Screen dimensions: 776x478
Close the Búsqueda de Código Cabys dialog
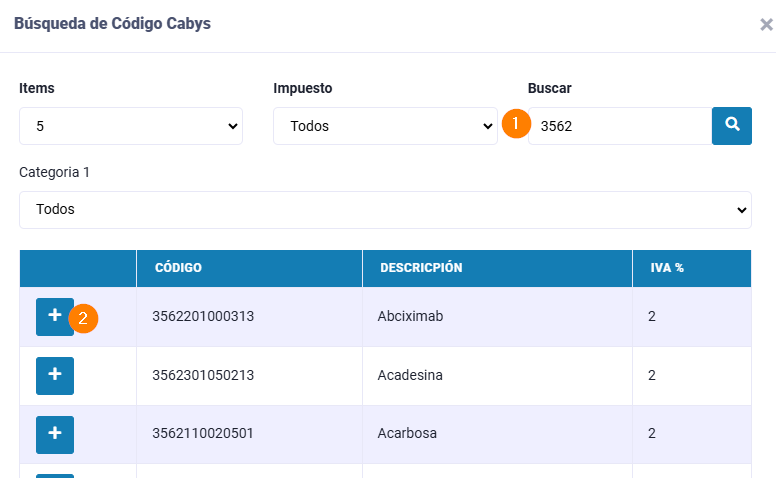765,25
